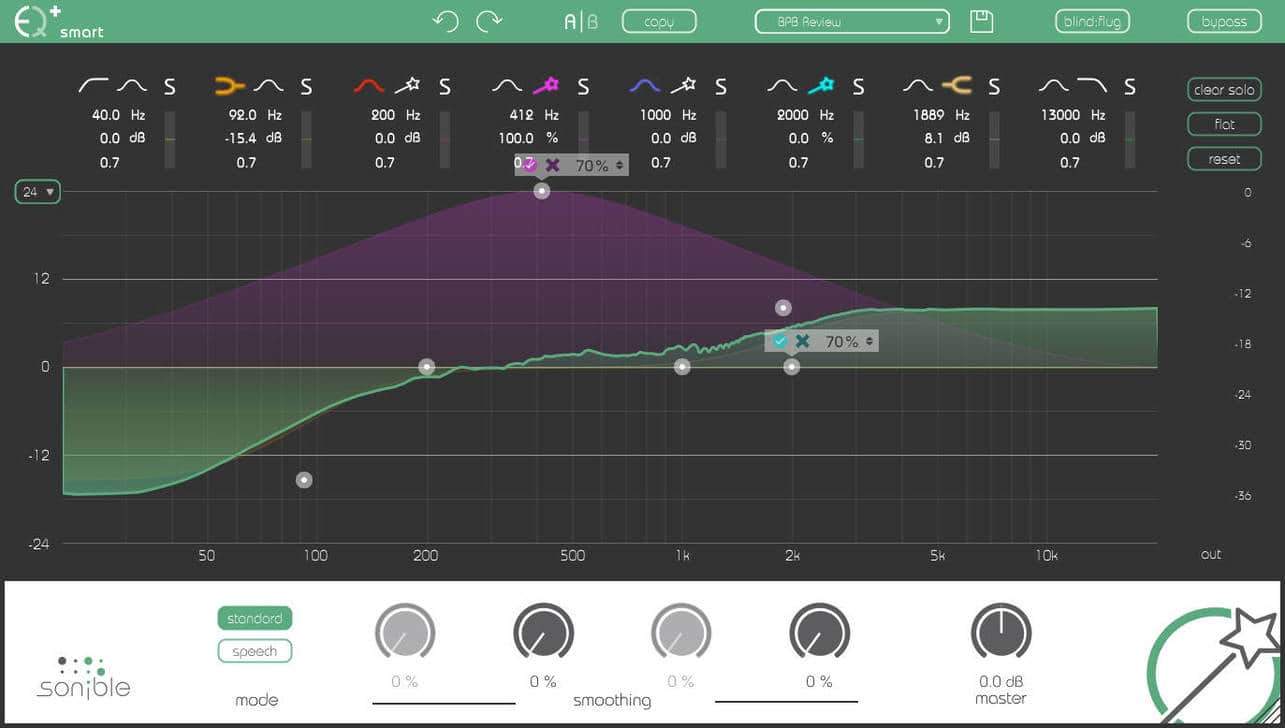Click the clear solo button
Screen dimensions: 1285x728
pos(1224,90)
